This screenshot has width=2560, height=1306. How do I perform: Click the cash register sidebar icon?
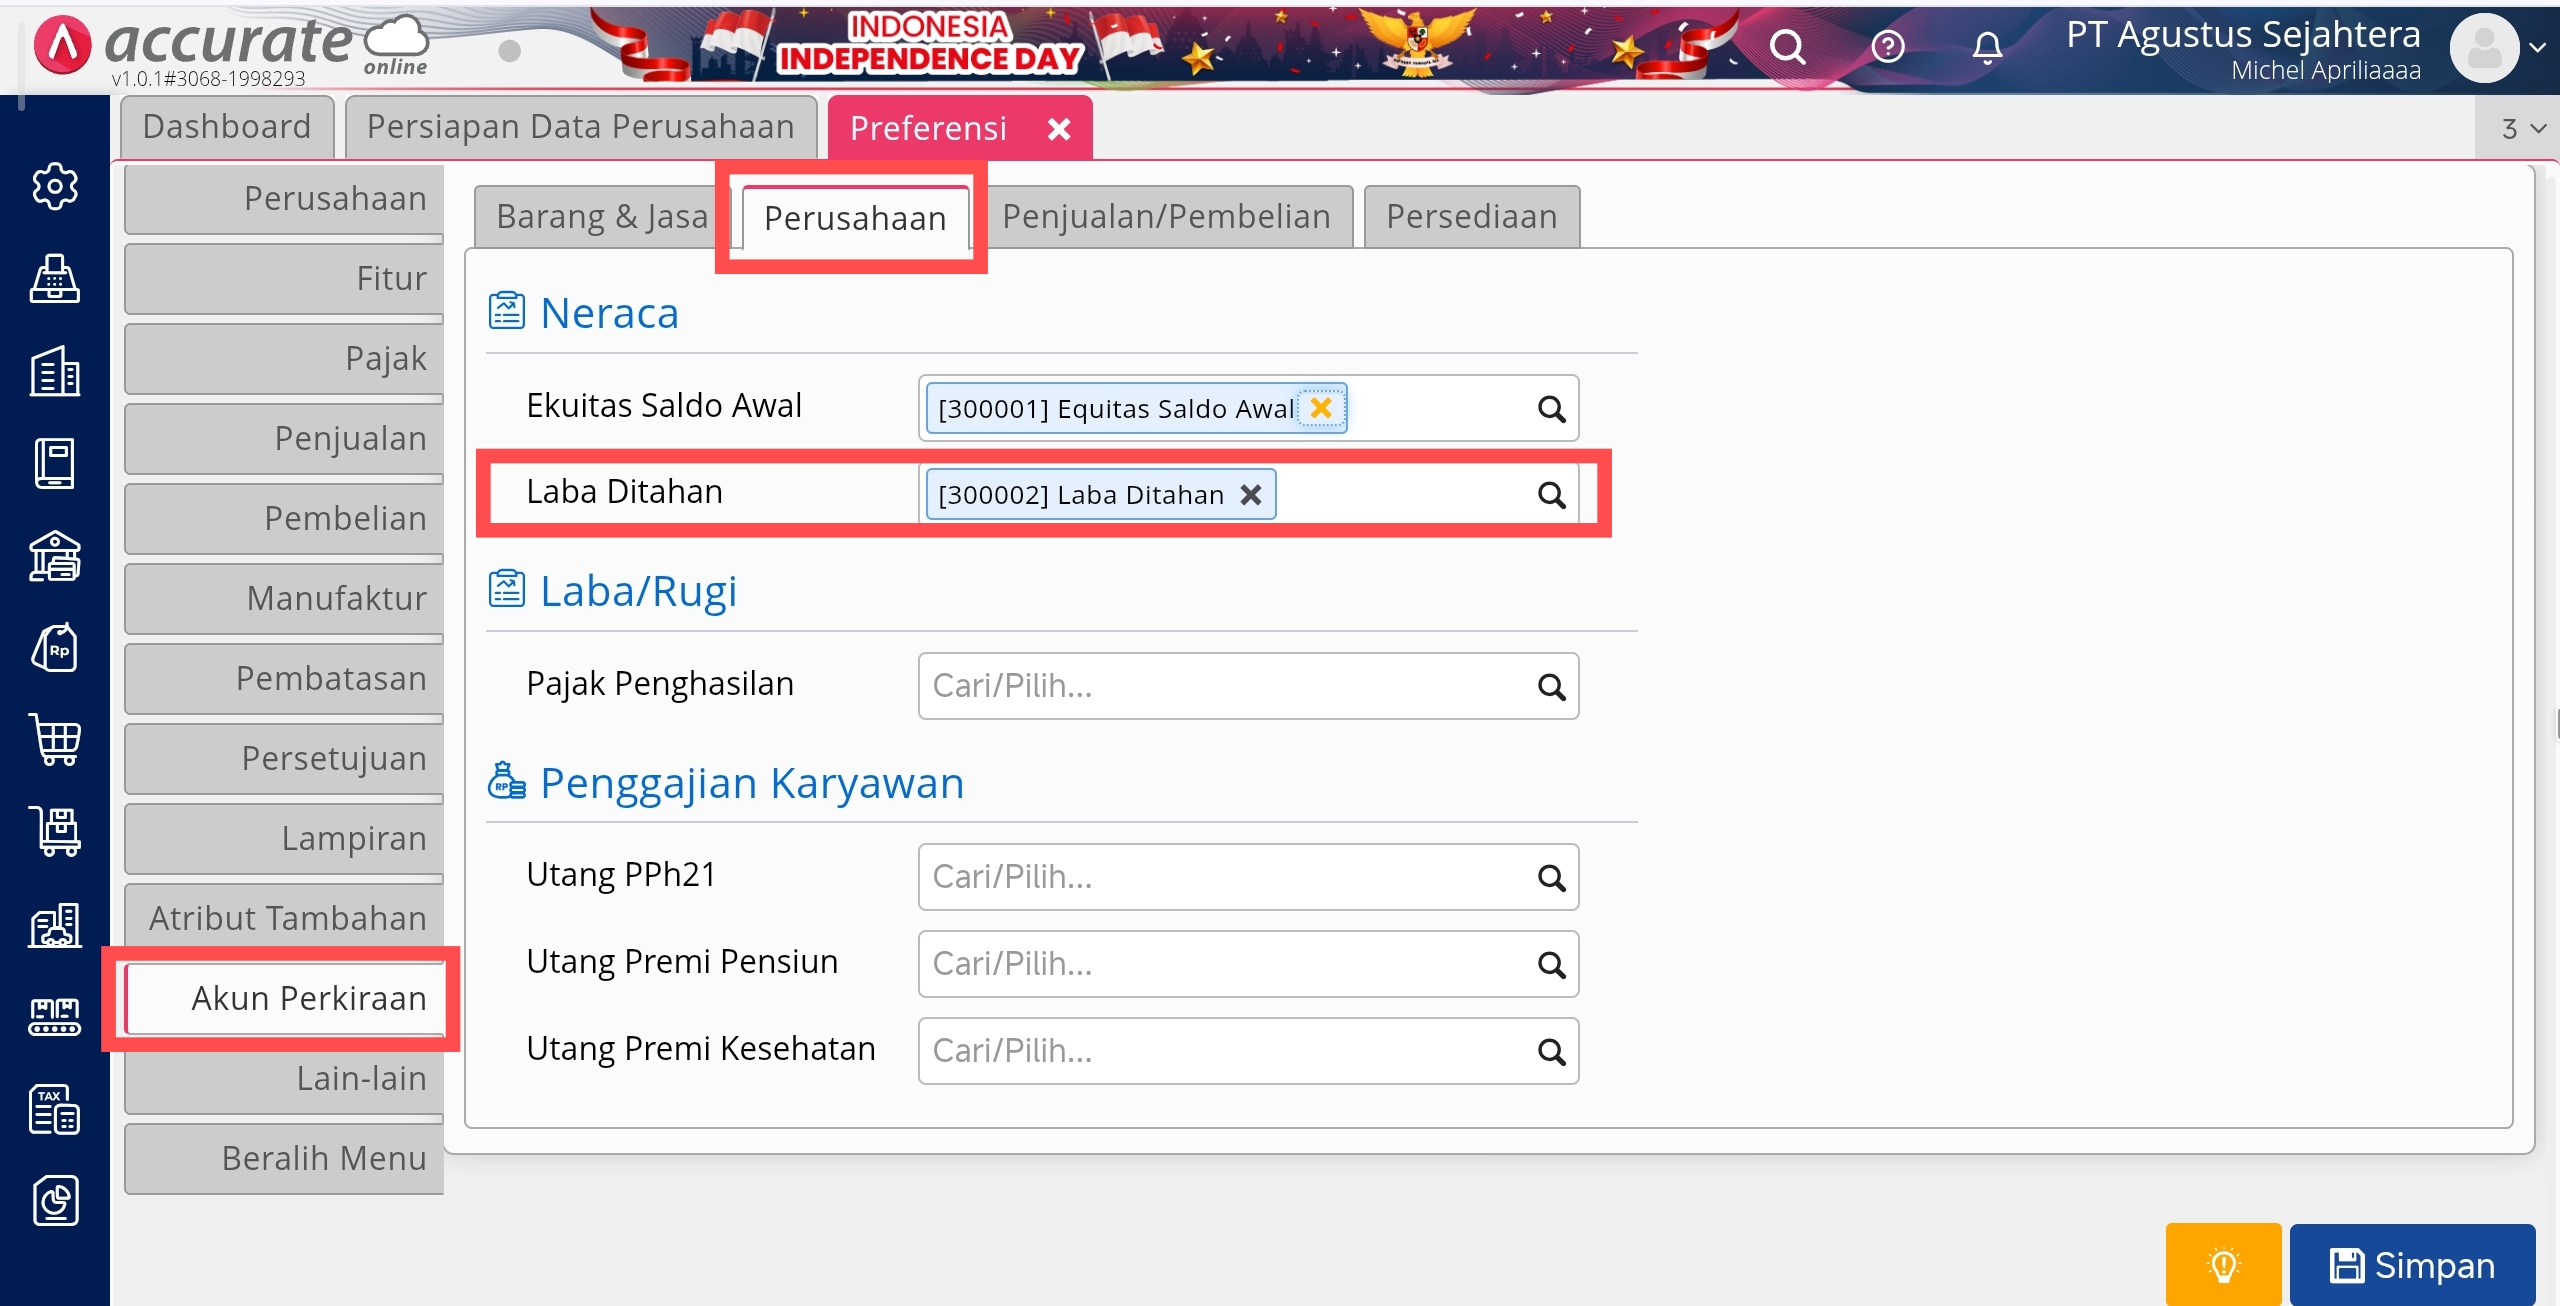pos(55,278)
